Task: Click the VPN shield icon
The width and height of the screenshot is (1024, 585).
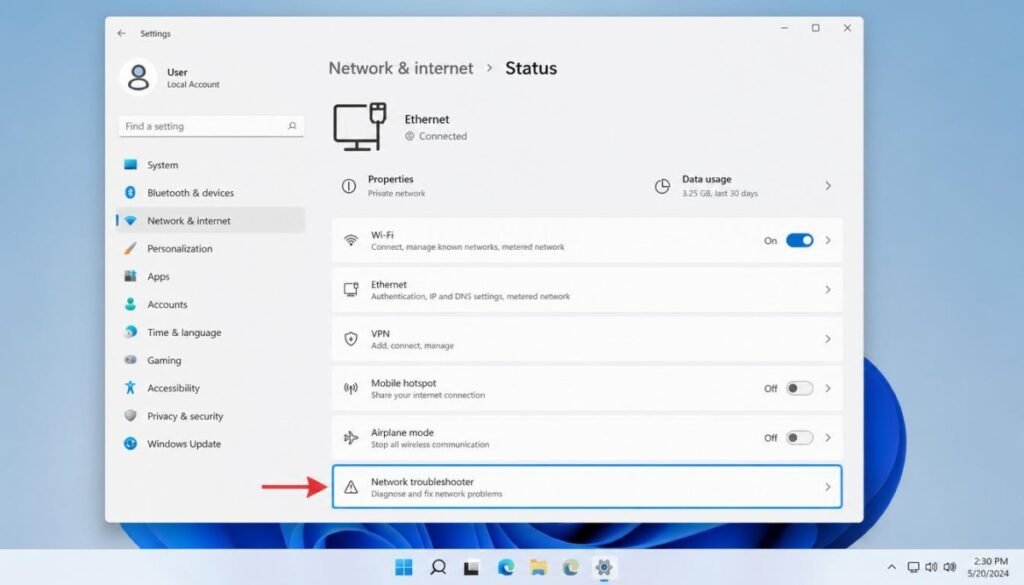Action: (351, 339)
